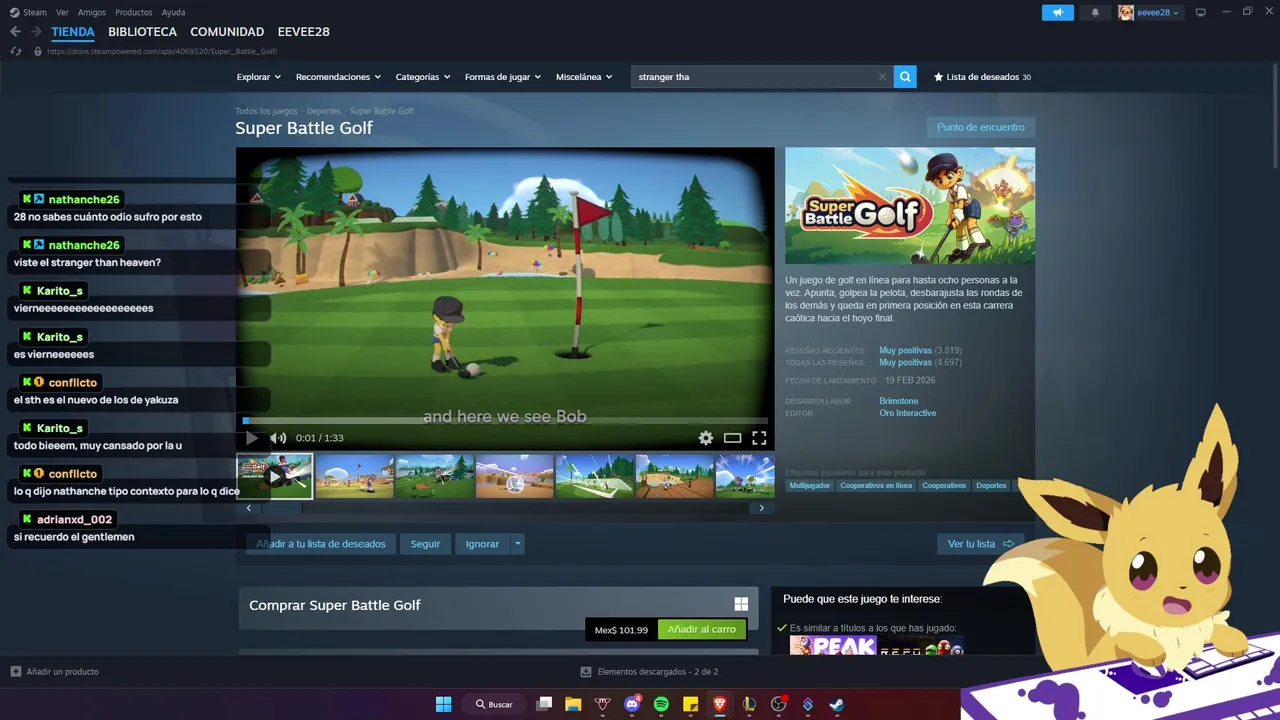Open Punto de encuentro
The height and width of the screenshot is (720, 1280).
(x=980, y=127)
